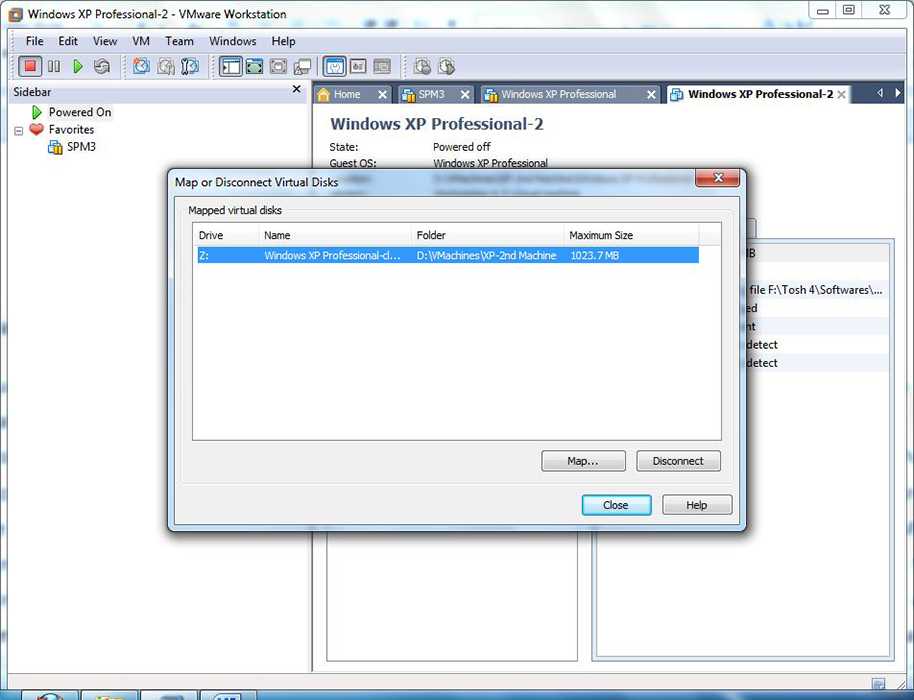Screen dimensions: 914x700
Task: Open the Snapshot Manager toolbar icon
Action: (190, 67)
